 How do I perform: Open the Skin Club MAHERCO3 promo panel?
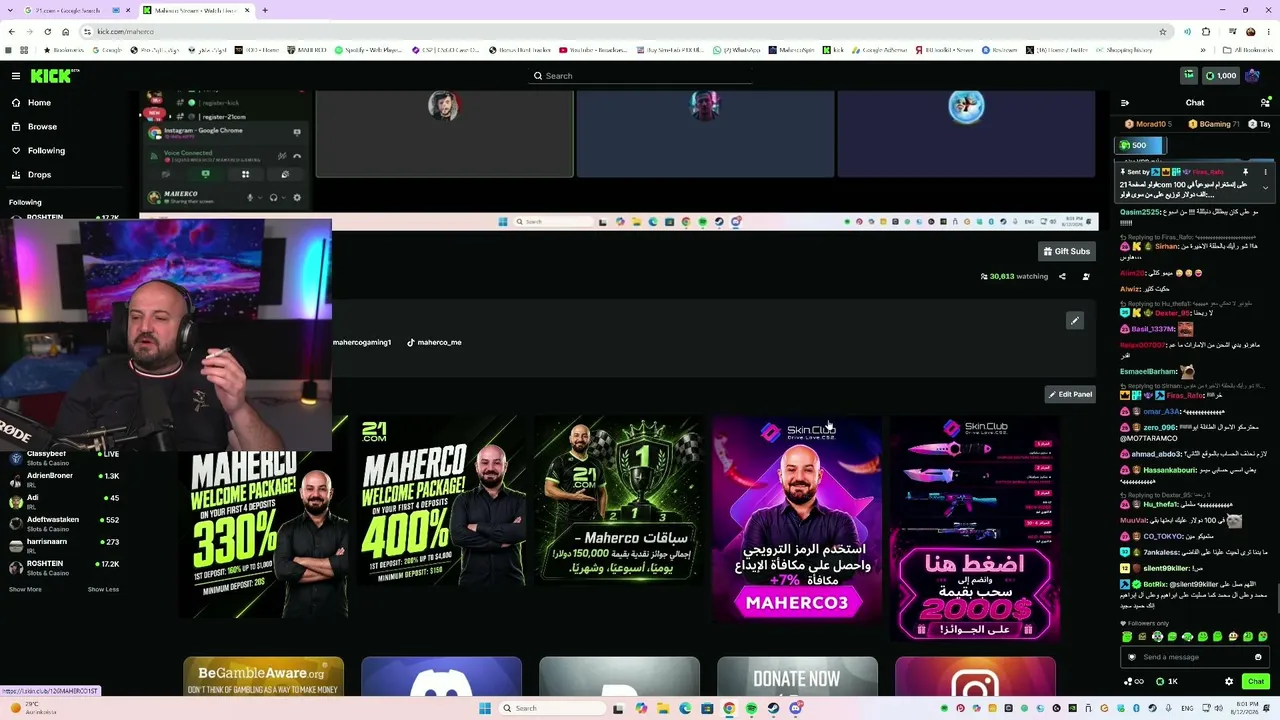pyautogui.click(x=797, y=520)
